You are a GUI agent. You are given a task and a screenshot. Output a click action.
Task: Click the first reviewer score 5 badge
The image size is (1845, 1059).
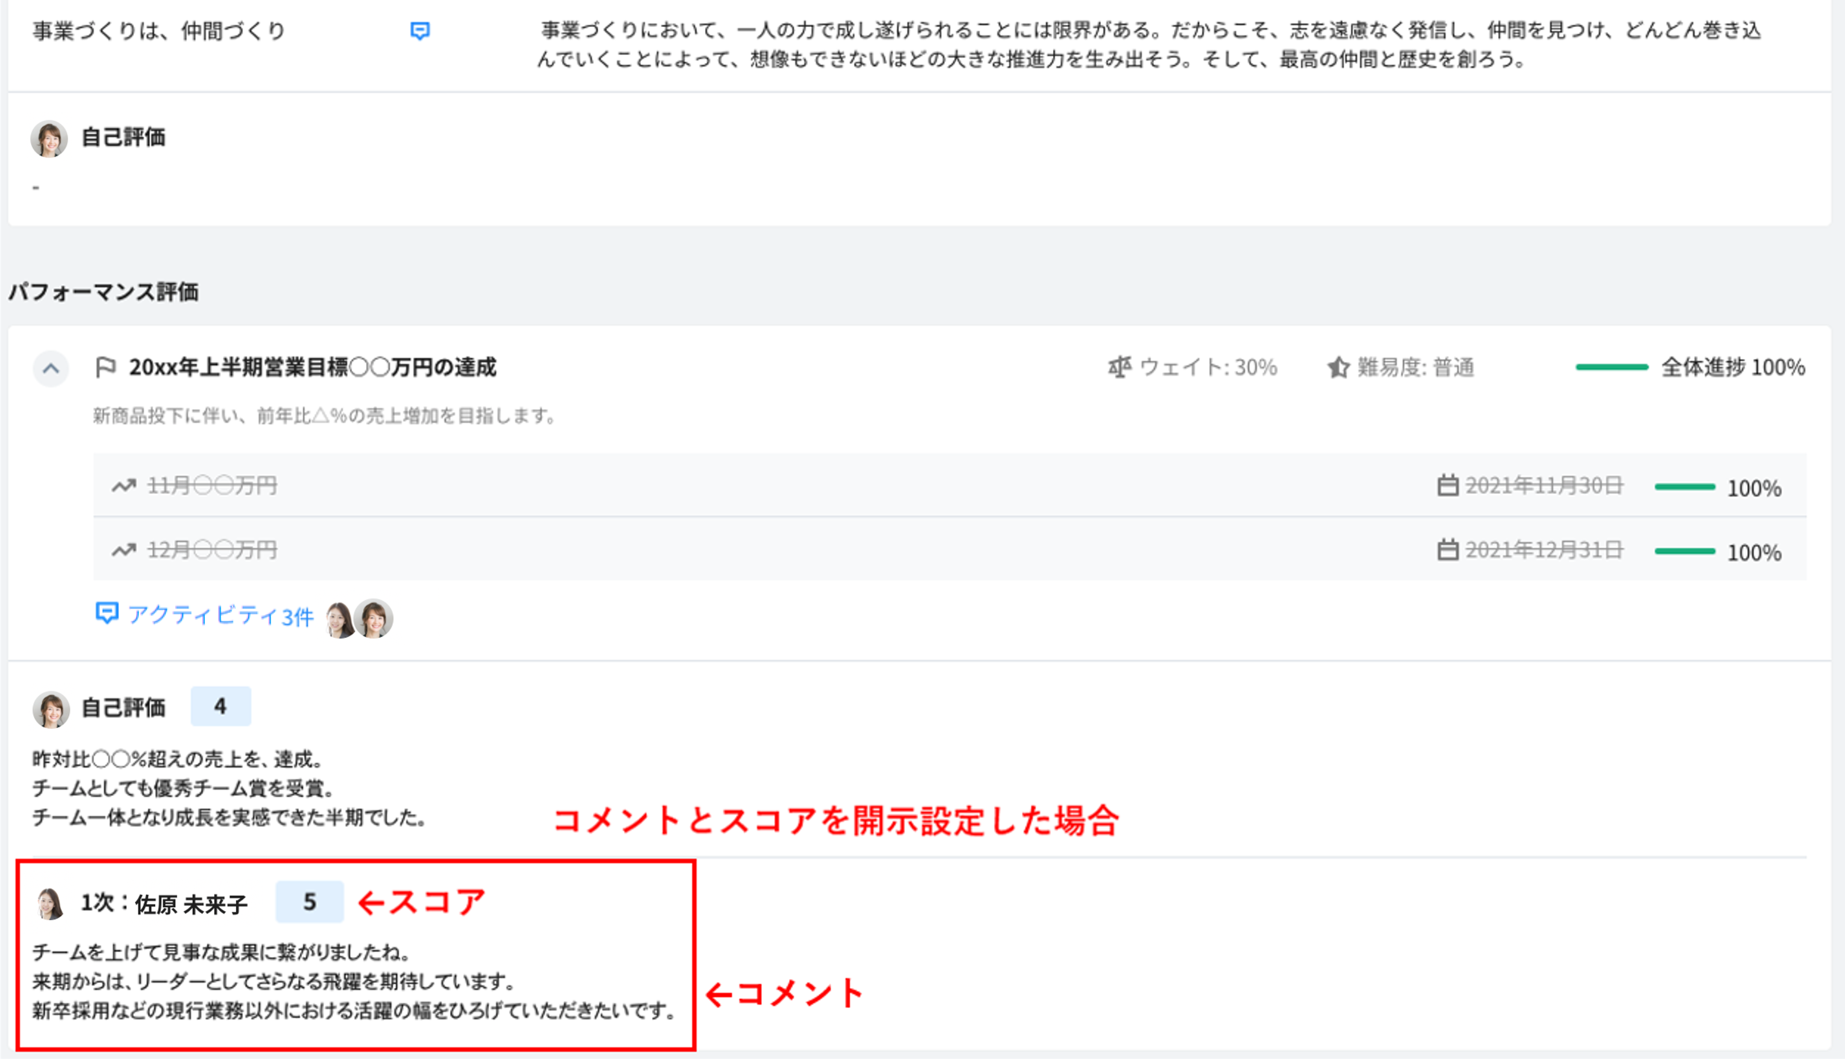[x=309, y=902]
